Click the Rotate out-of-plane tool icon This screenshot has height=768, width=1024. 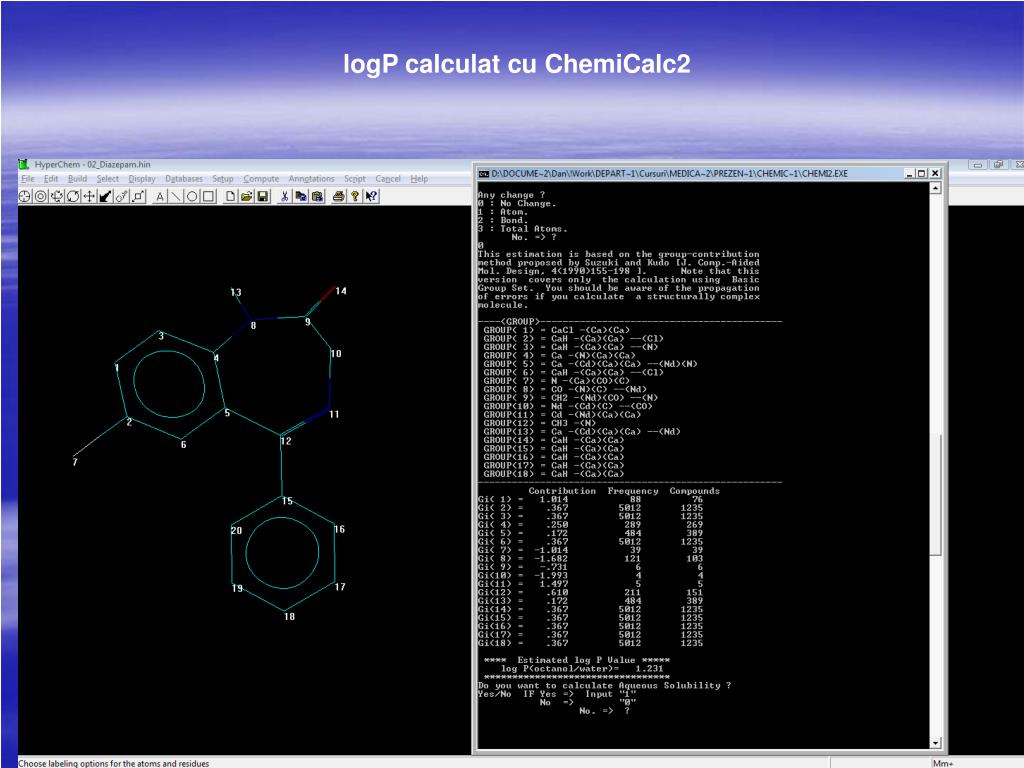click(57, 197)
